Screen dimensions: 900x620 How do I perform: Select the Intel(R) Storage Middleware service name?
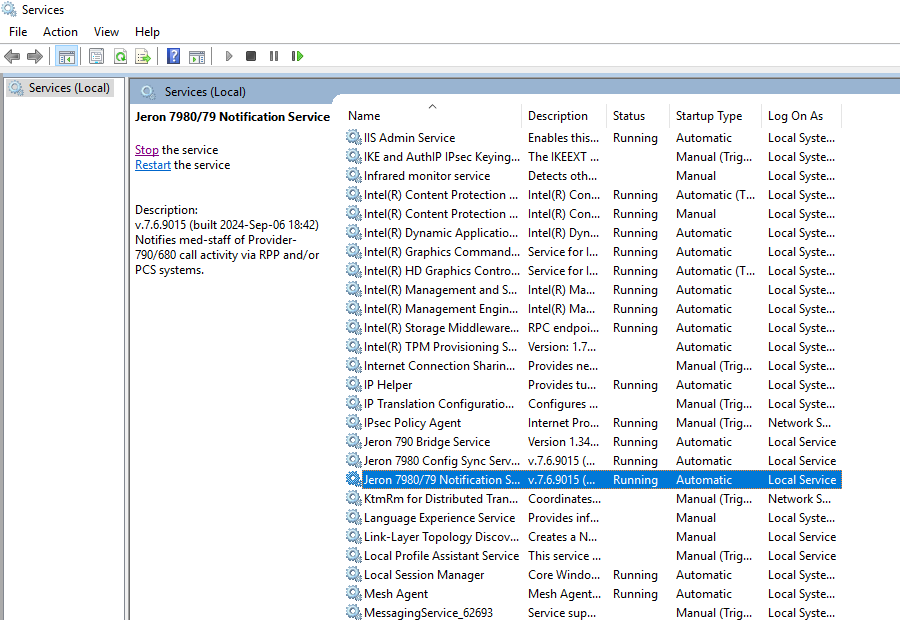pyautogui.click(x=441, y=328)
